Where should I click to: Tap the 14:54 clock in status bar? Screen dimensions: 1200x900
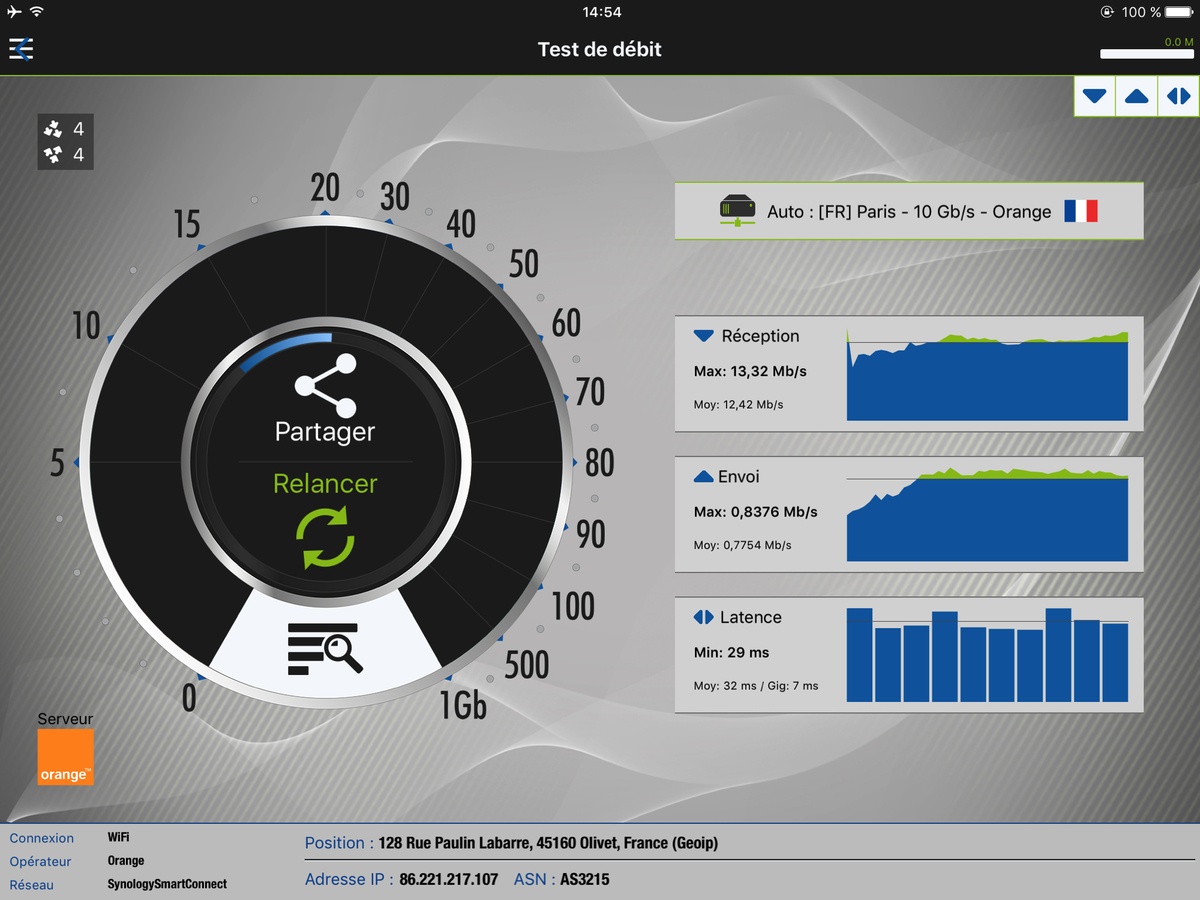tap(600, 12)
